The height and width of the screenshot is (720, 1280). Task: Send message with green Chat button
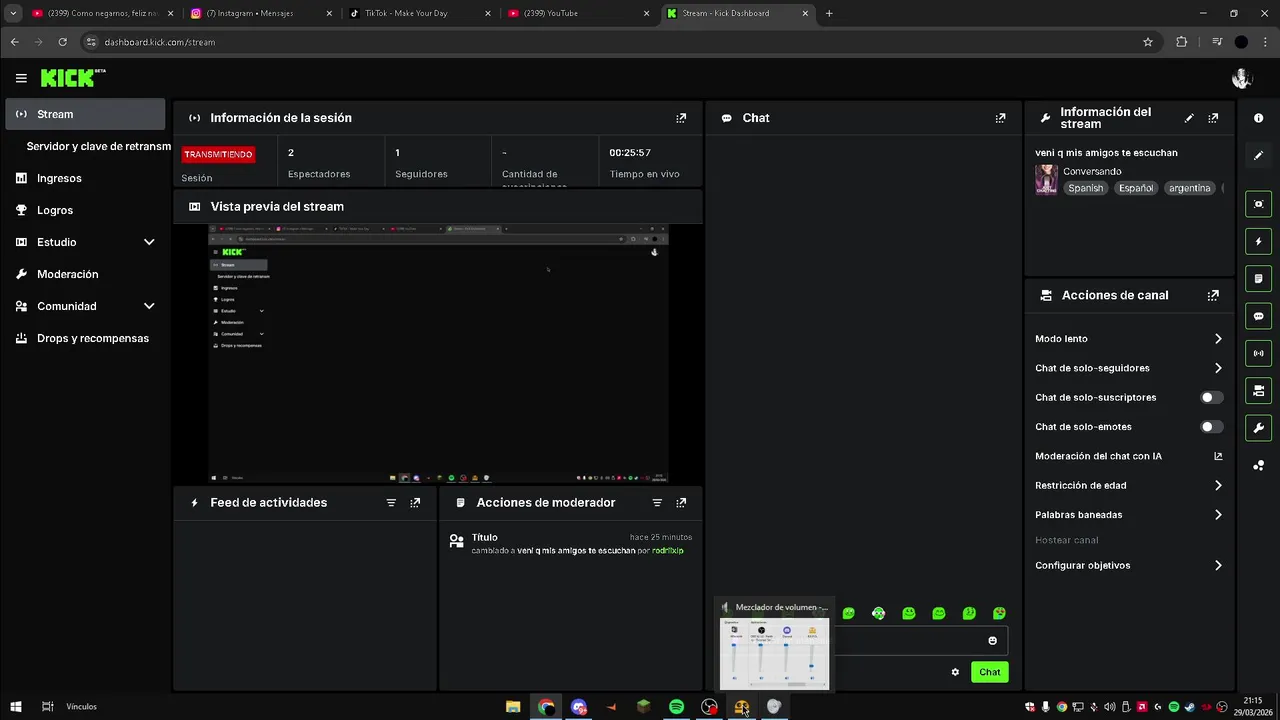[989, 672]
